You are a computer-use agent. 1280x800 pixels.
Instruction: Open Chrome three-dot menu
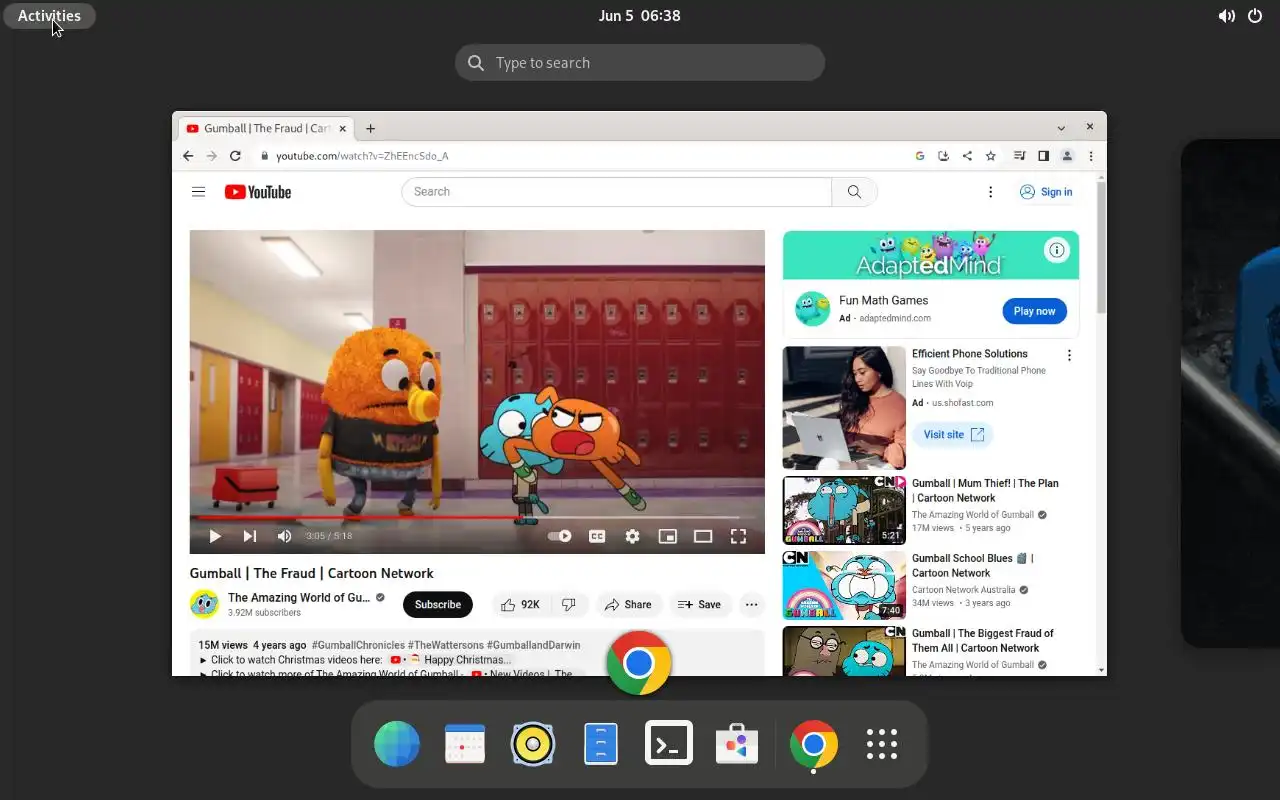click(1091, 156)
